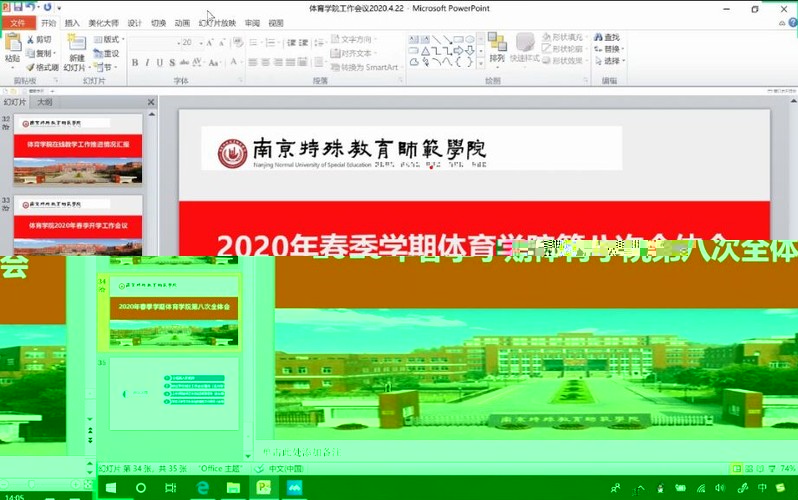
Task: Click the 粘贴 (Paste) clipboard icon
Action: coord(13,43)
